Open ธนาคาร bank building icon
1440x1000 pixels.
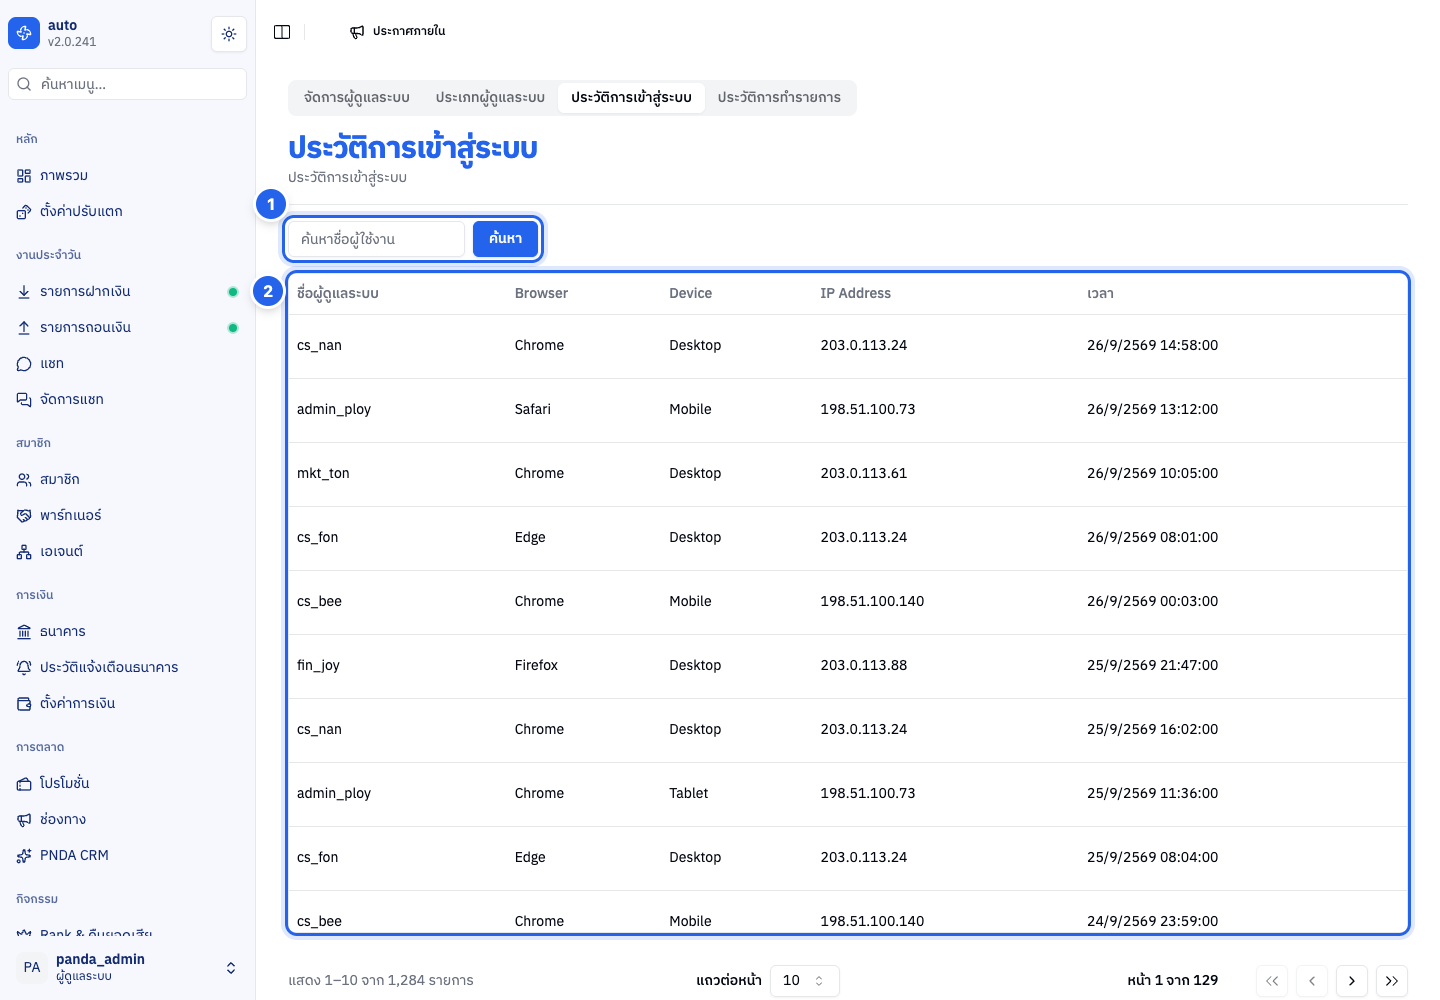(24, 632)
